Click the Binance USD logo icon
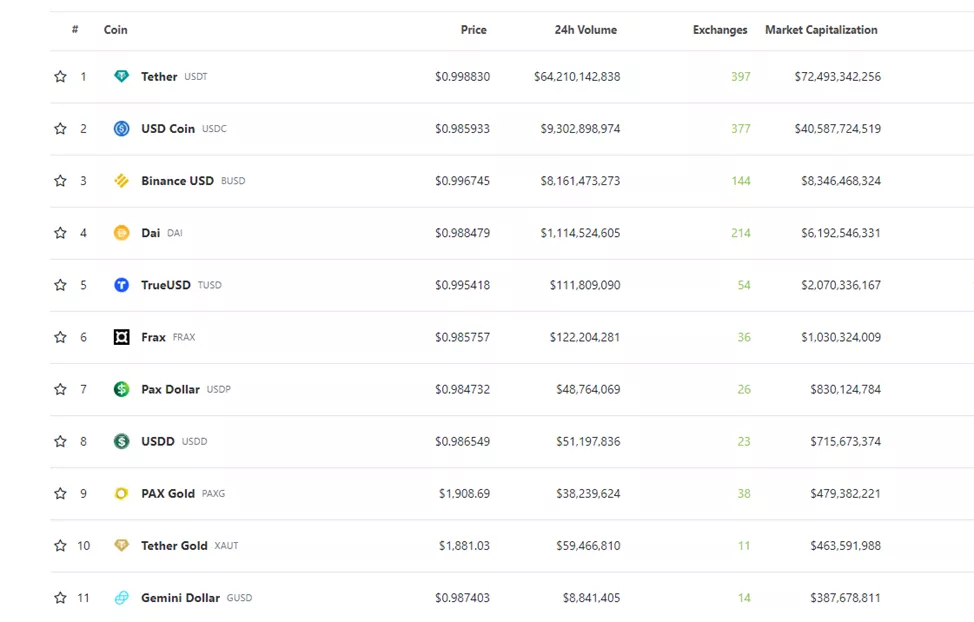 click(121, 181)
